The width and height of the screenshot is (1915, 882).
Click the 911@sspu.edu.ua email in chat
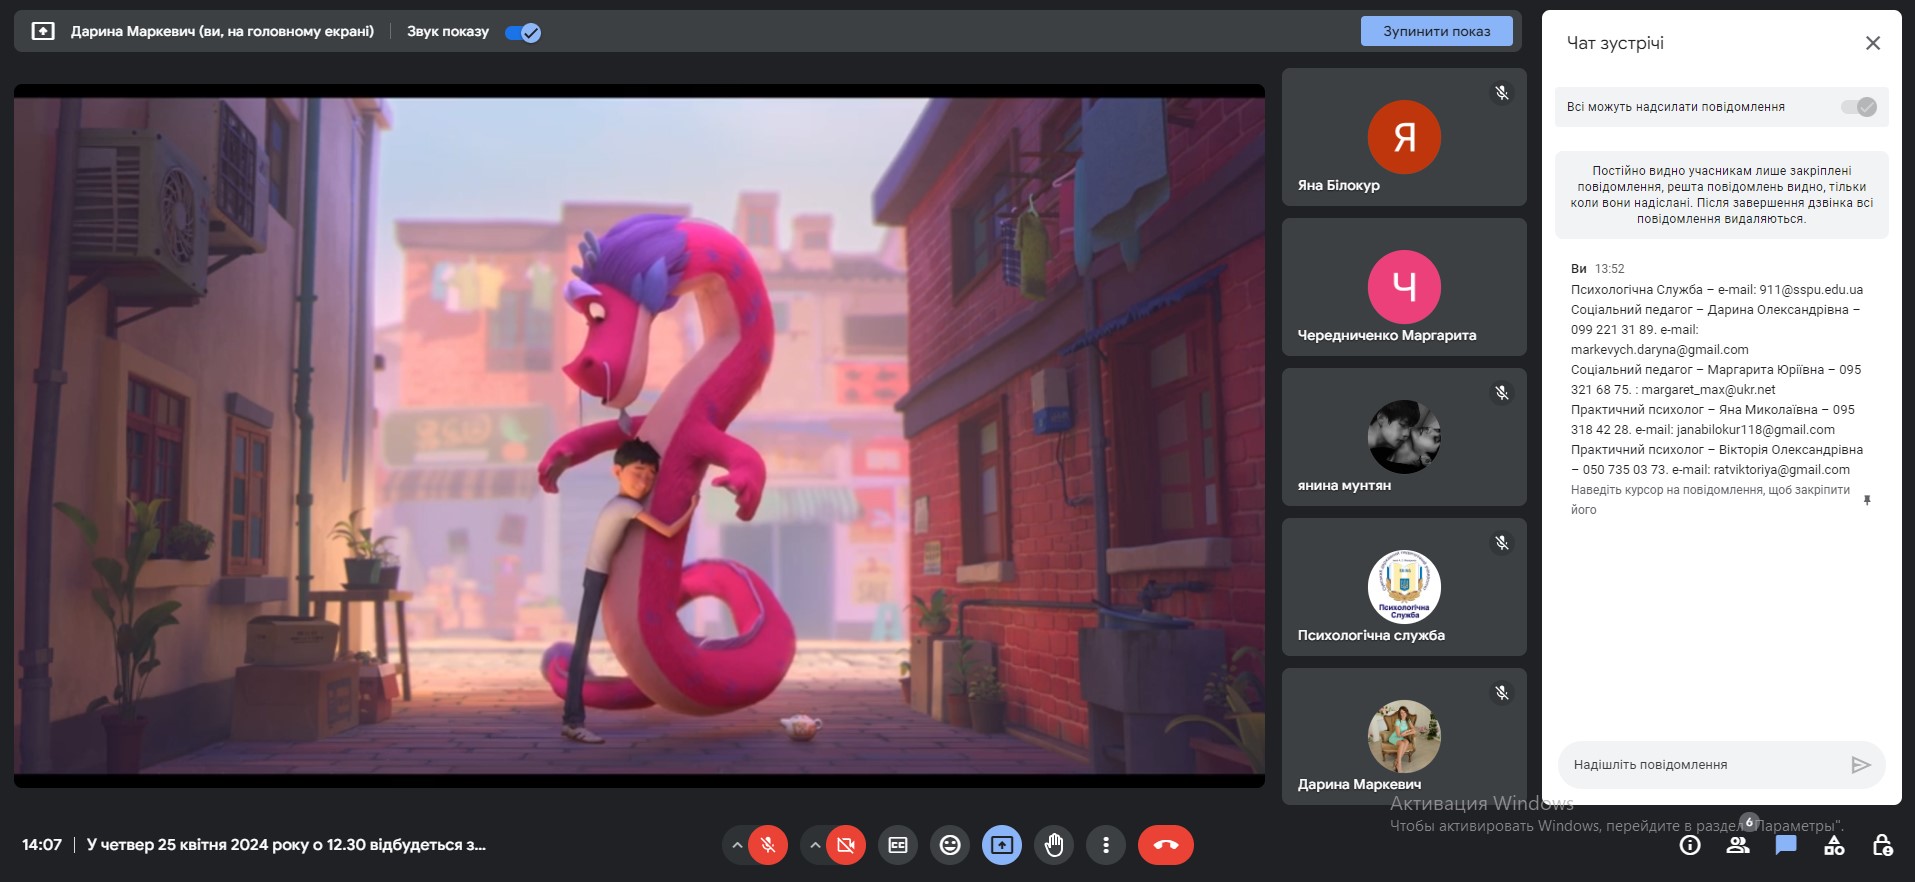(x=1811, y=290)
